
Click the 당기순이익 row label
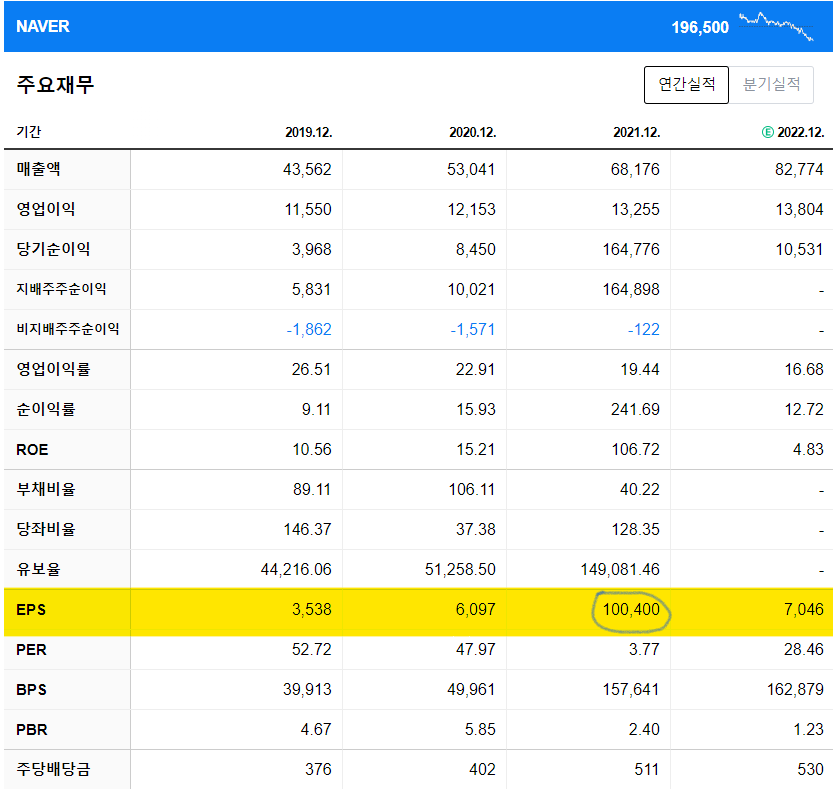coord(53,249)
